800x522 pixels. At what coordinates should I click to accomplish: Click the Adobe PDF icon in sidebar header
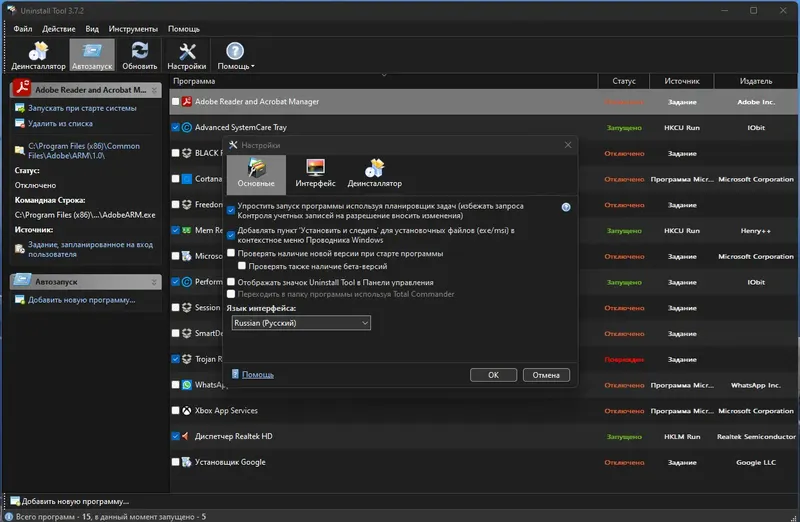tap(22, 87)
